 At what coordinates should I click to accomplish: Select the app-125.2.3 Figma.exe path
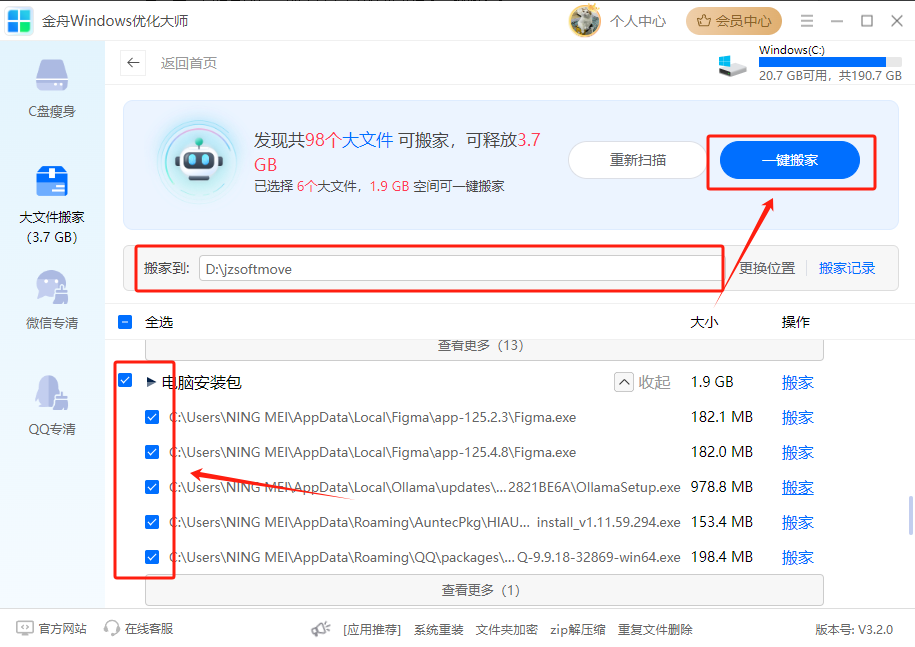point(372,417)
